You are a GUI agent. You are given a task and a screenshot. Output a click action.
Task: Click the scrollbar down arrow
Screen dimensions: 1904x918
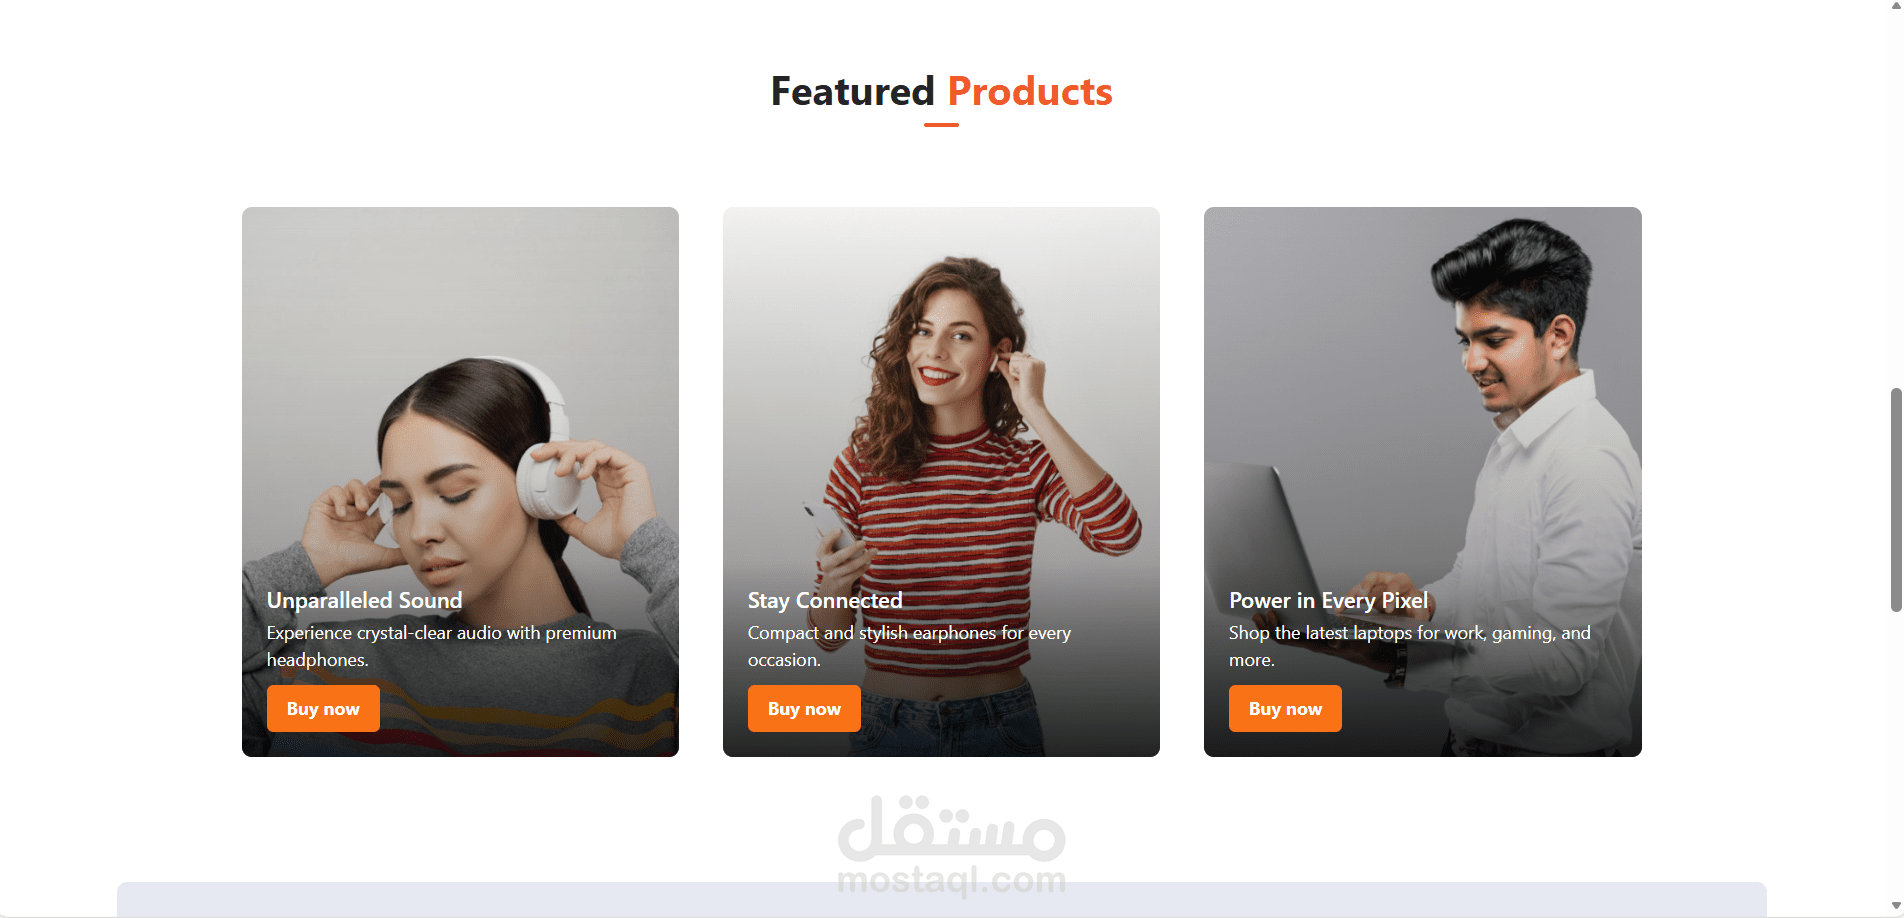1896,906
